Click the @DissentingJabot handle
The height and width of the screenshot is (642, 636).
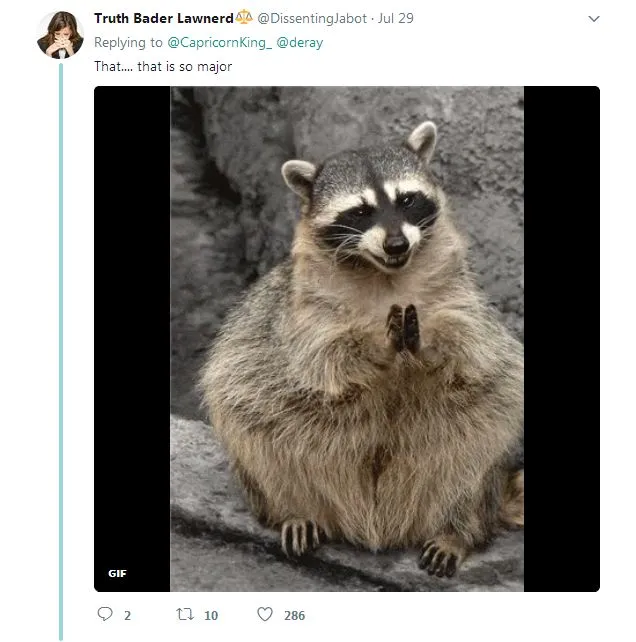tap(312, 18)
